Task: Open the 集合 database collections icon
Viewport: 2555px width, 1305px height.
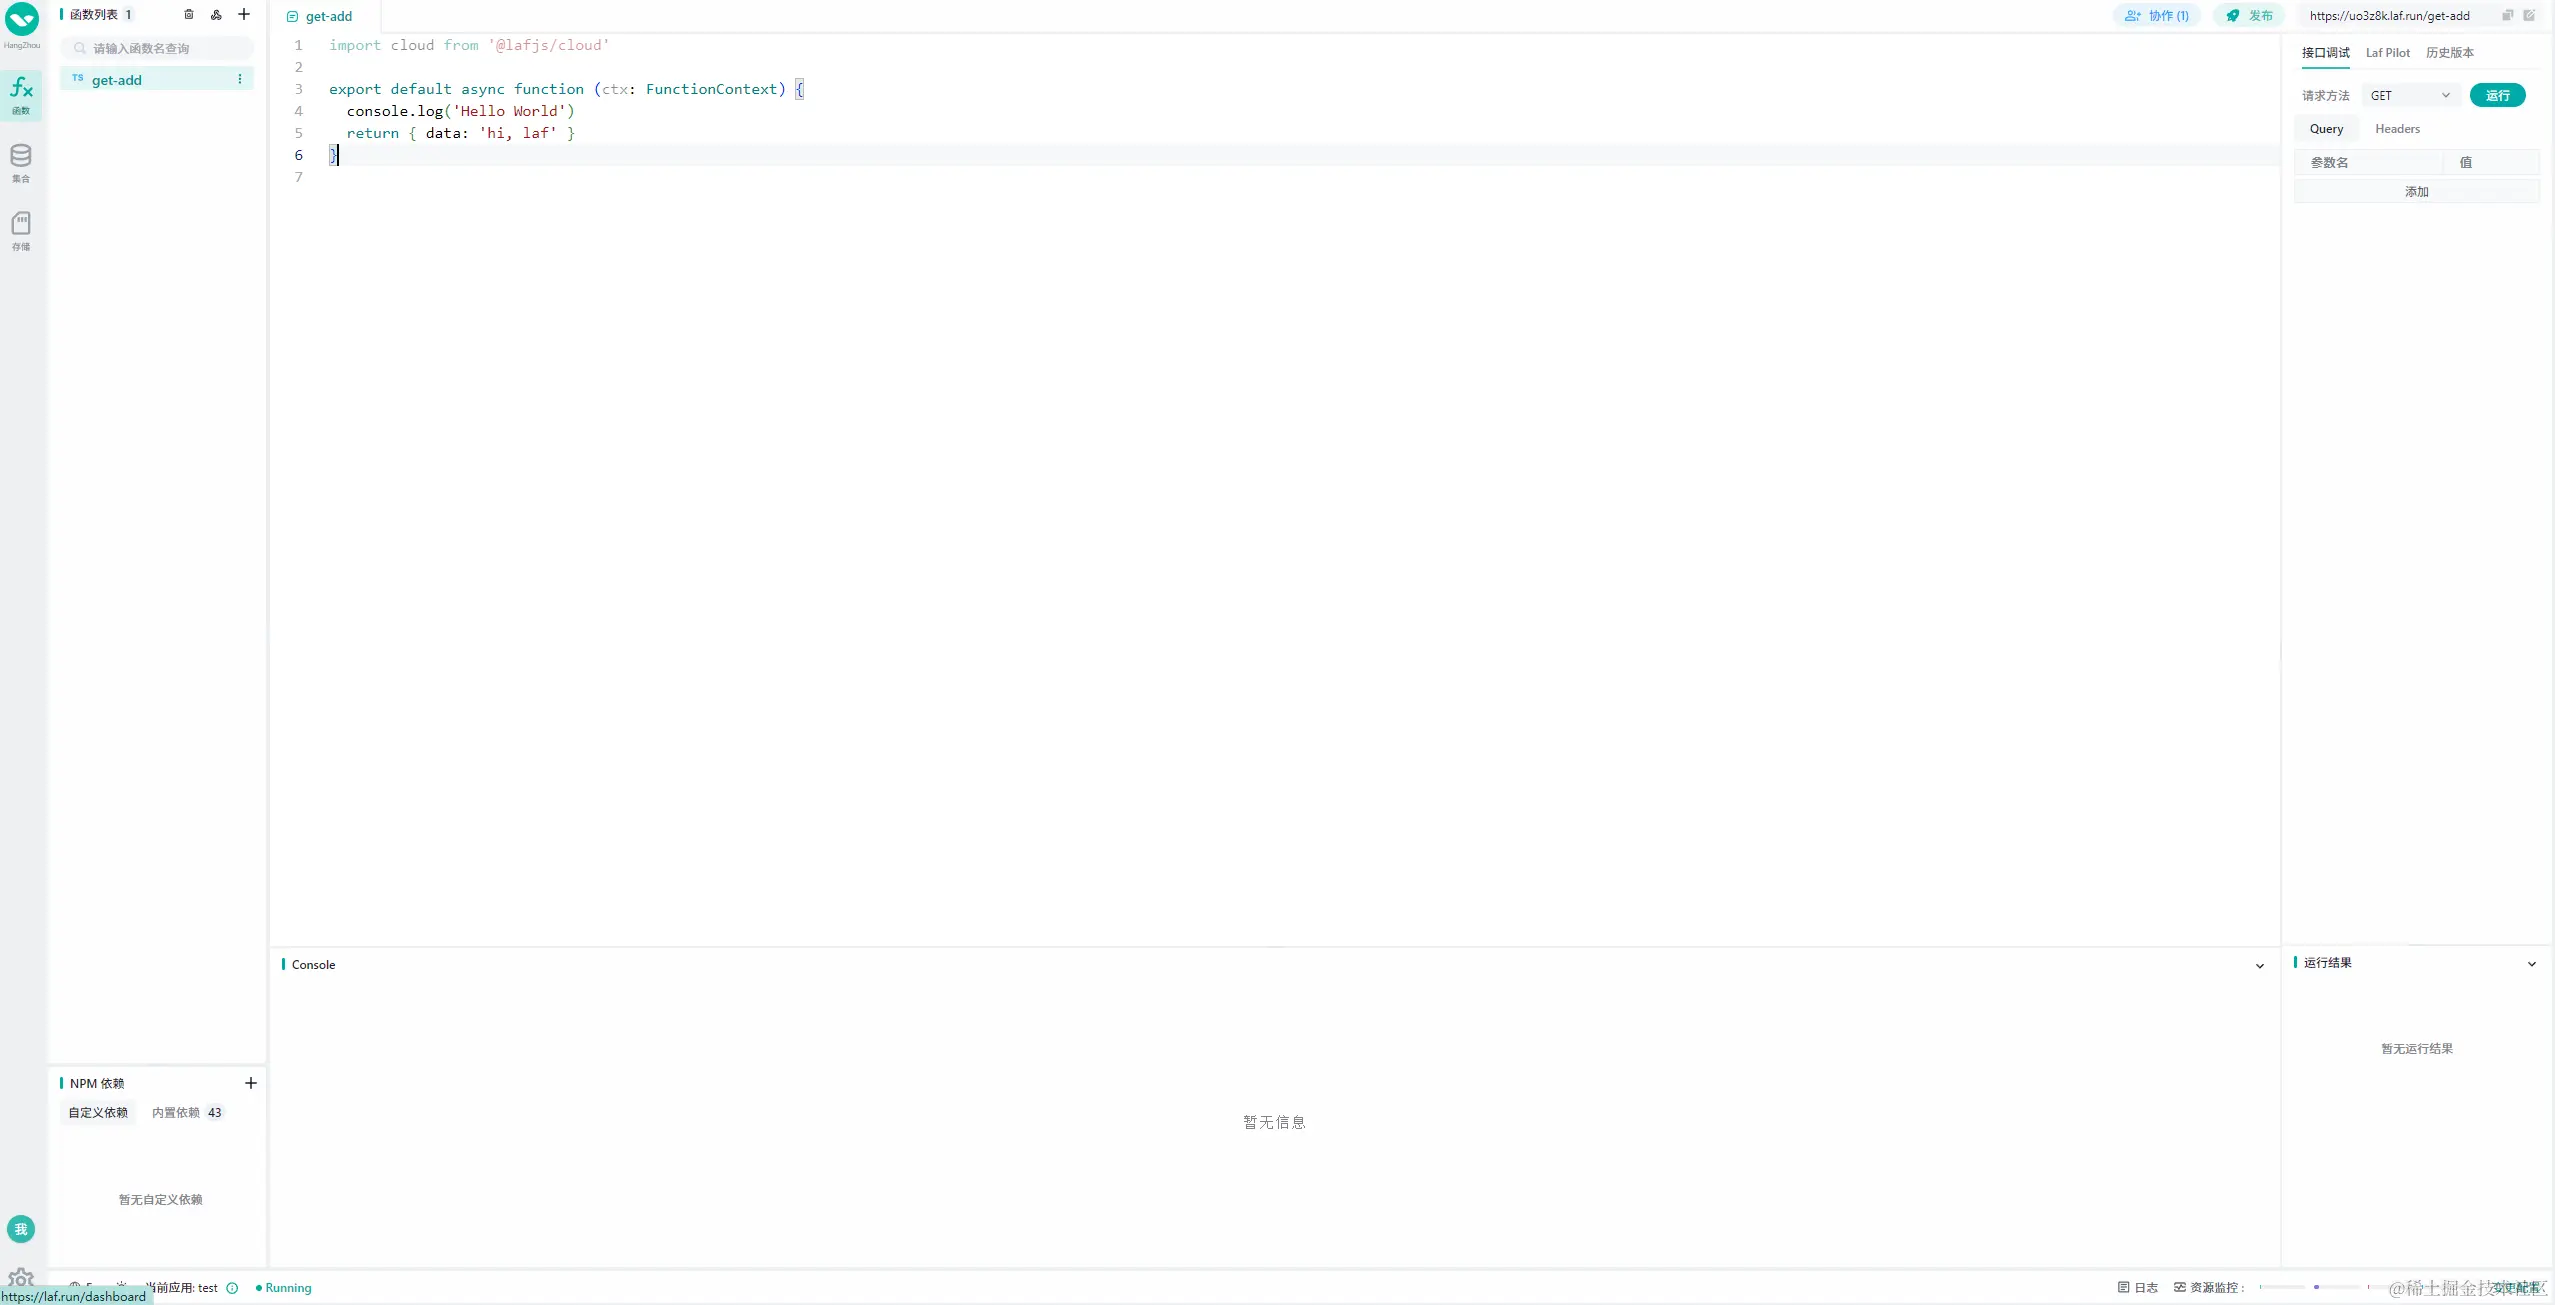Action: pos(21,162)
